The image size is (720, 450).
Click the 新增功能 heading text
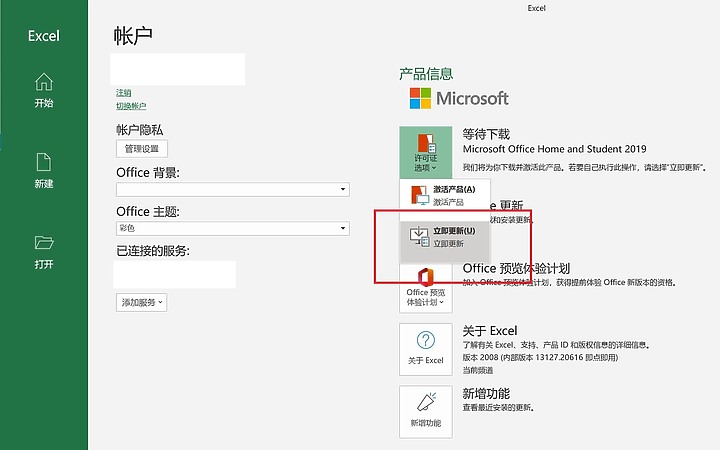point(486,394)
